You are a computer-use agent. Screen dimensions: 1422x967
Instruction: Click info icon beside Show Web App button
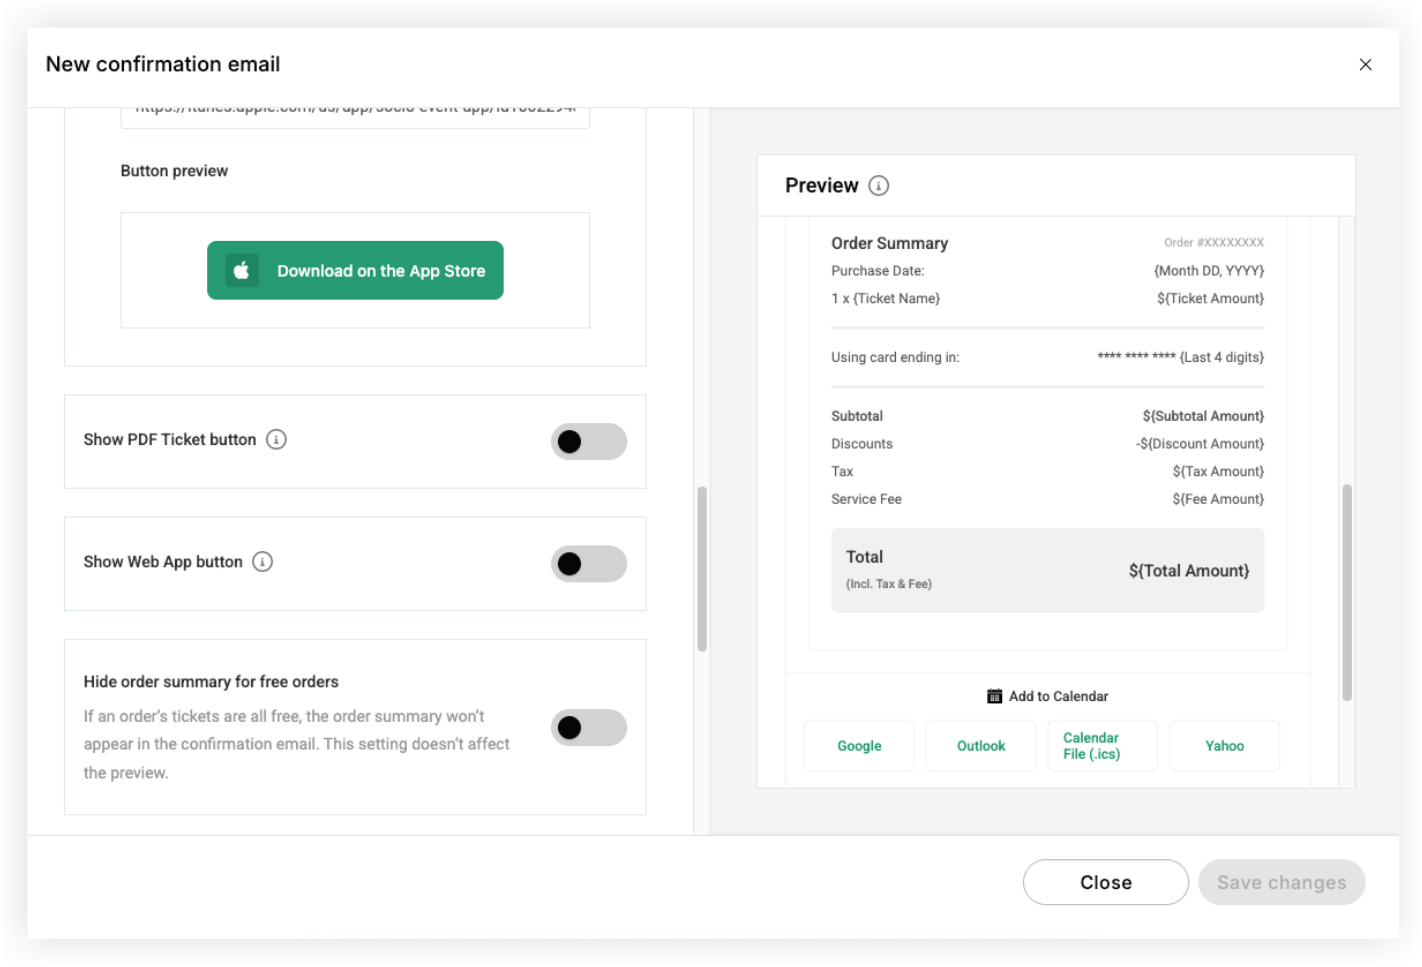coord(262,562)
